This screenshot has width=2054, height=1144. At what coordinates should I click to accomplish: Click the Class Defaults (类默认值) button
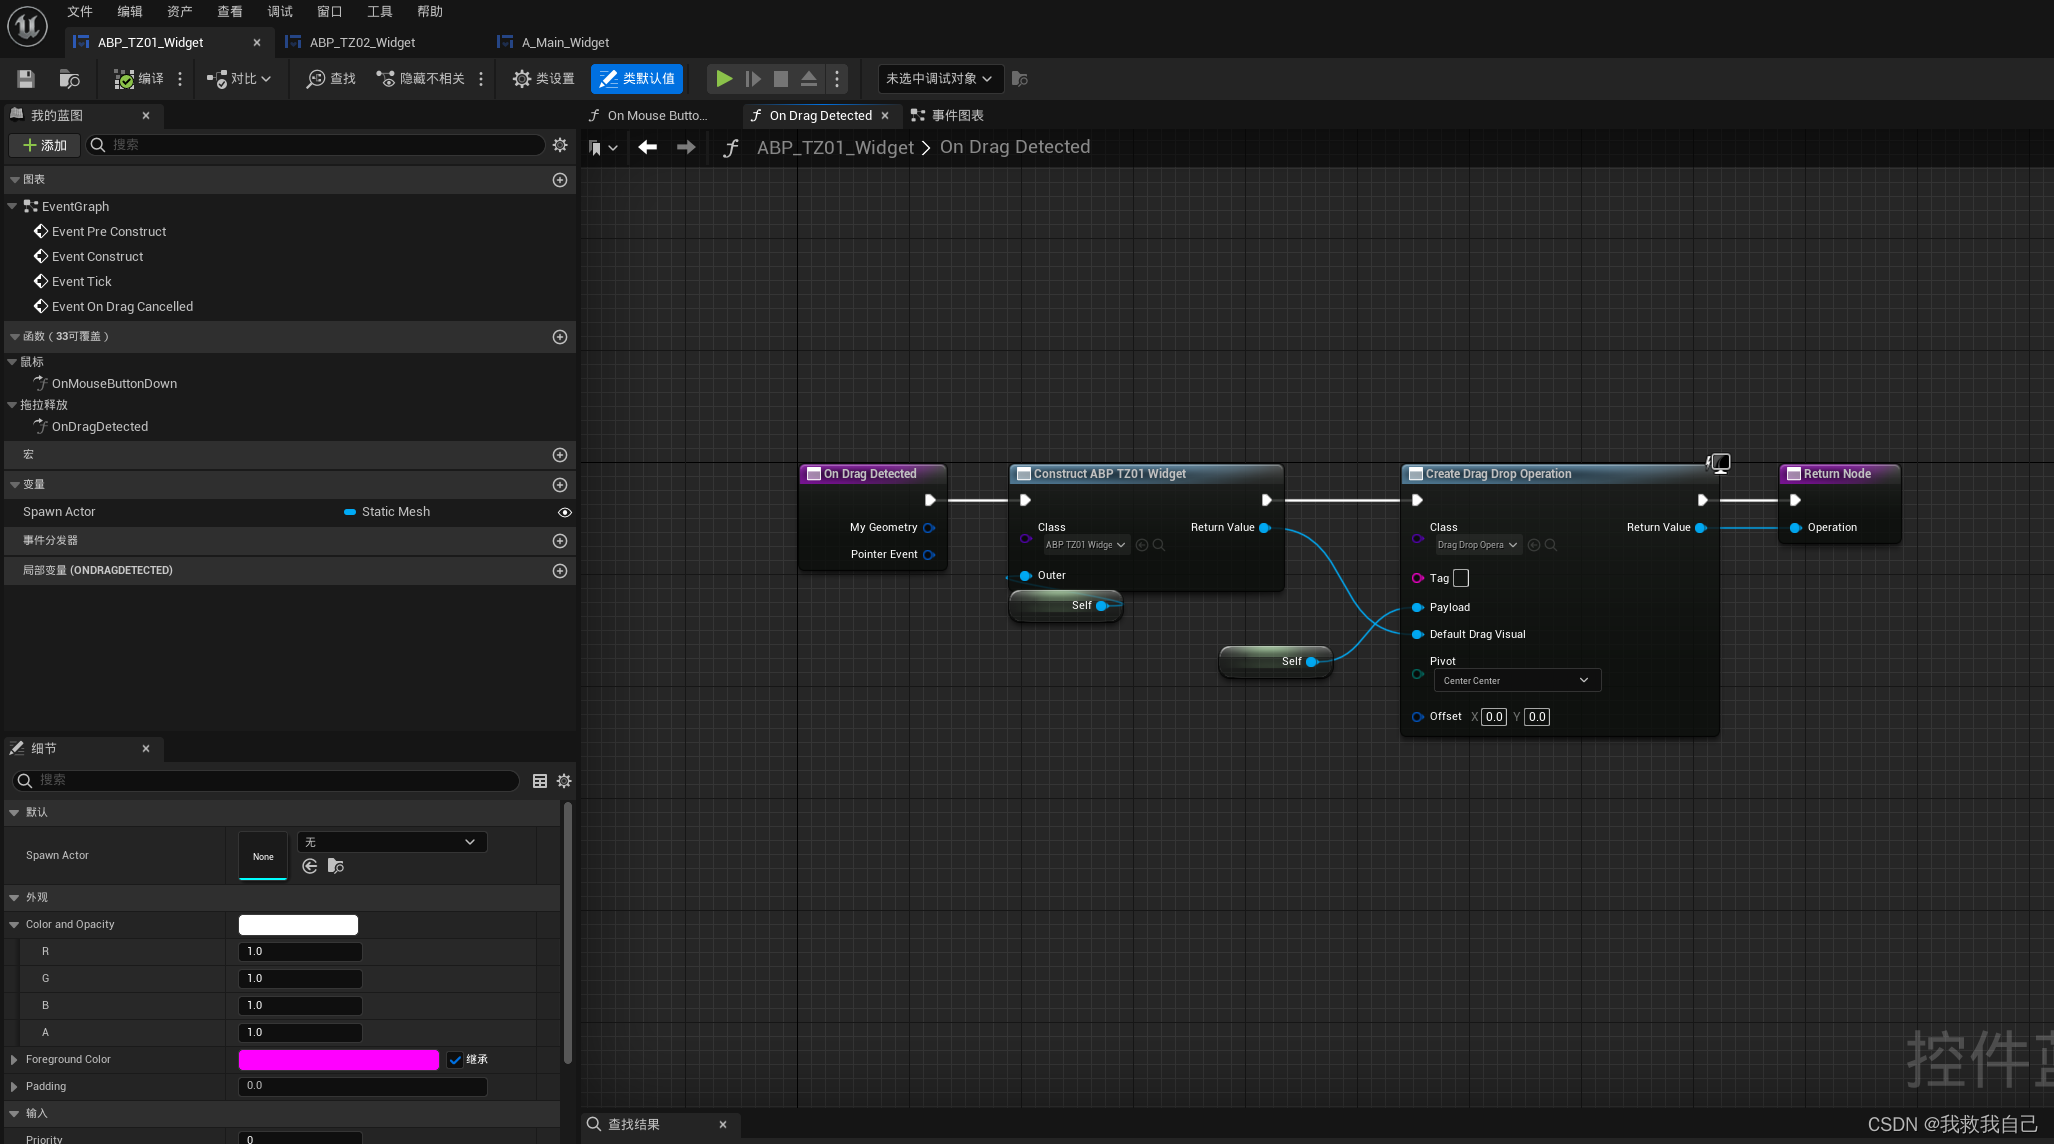click(x=637, y=78)
